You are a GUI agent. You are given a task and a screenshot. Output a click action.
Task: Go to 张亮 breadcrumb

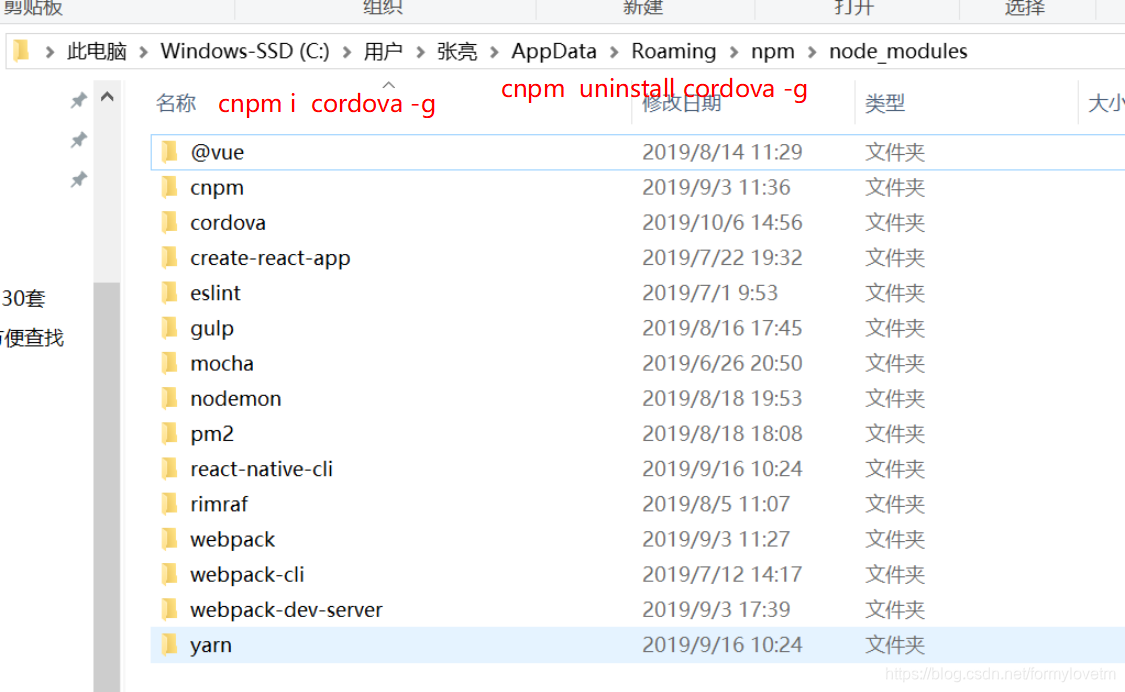457,52
